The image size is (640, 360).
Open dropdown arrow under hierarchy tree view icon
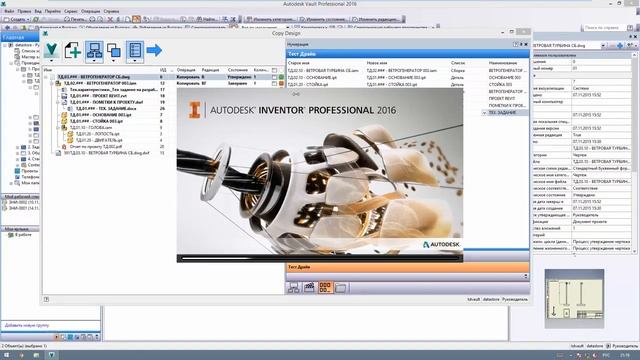pyautogui.click(x=94, y=61)
